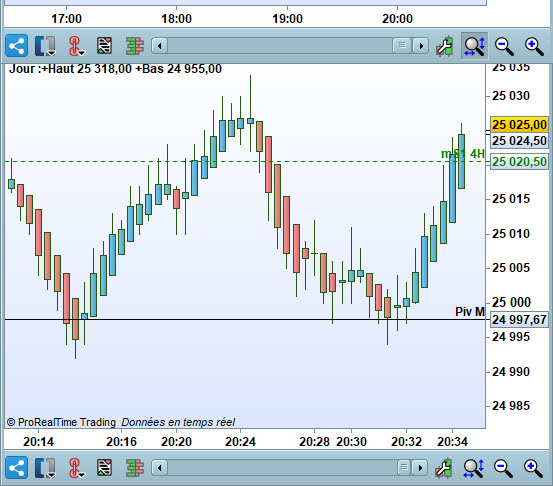553x486 pixels.
Task: Click the yellow 25 025,00 current price label
Action: click(519, 124)
